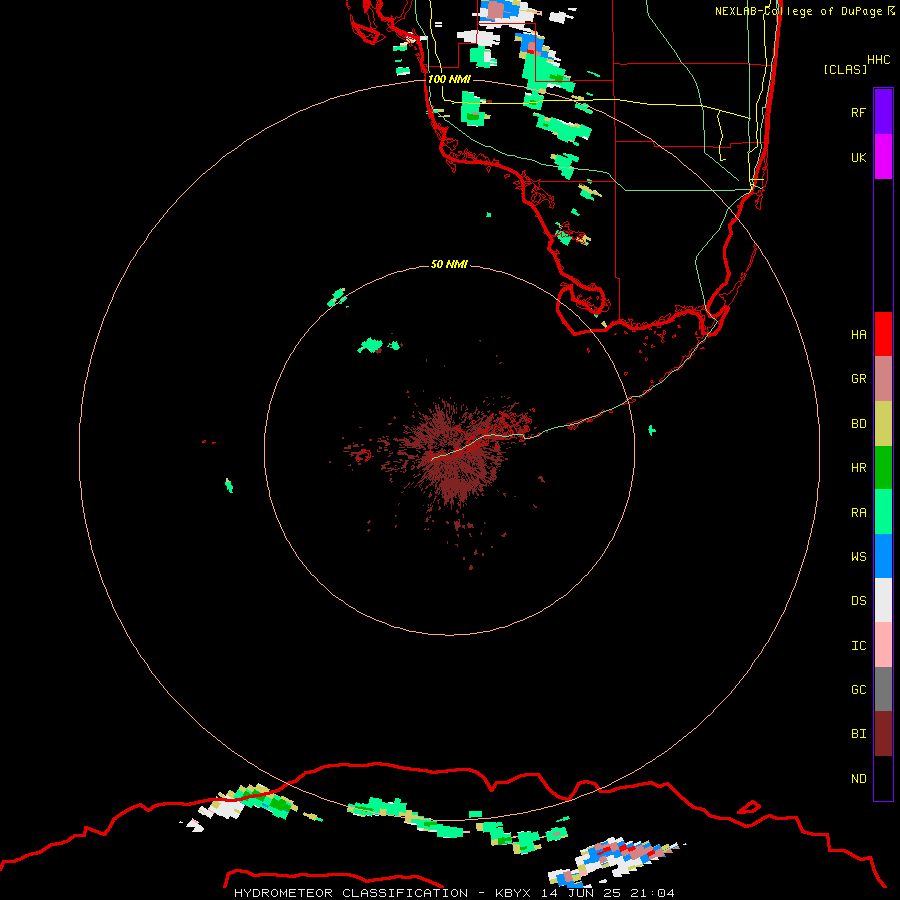The image size is (900, 900).
Task: Click the '[CLAS]' units label
Action: (845, 69)
